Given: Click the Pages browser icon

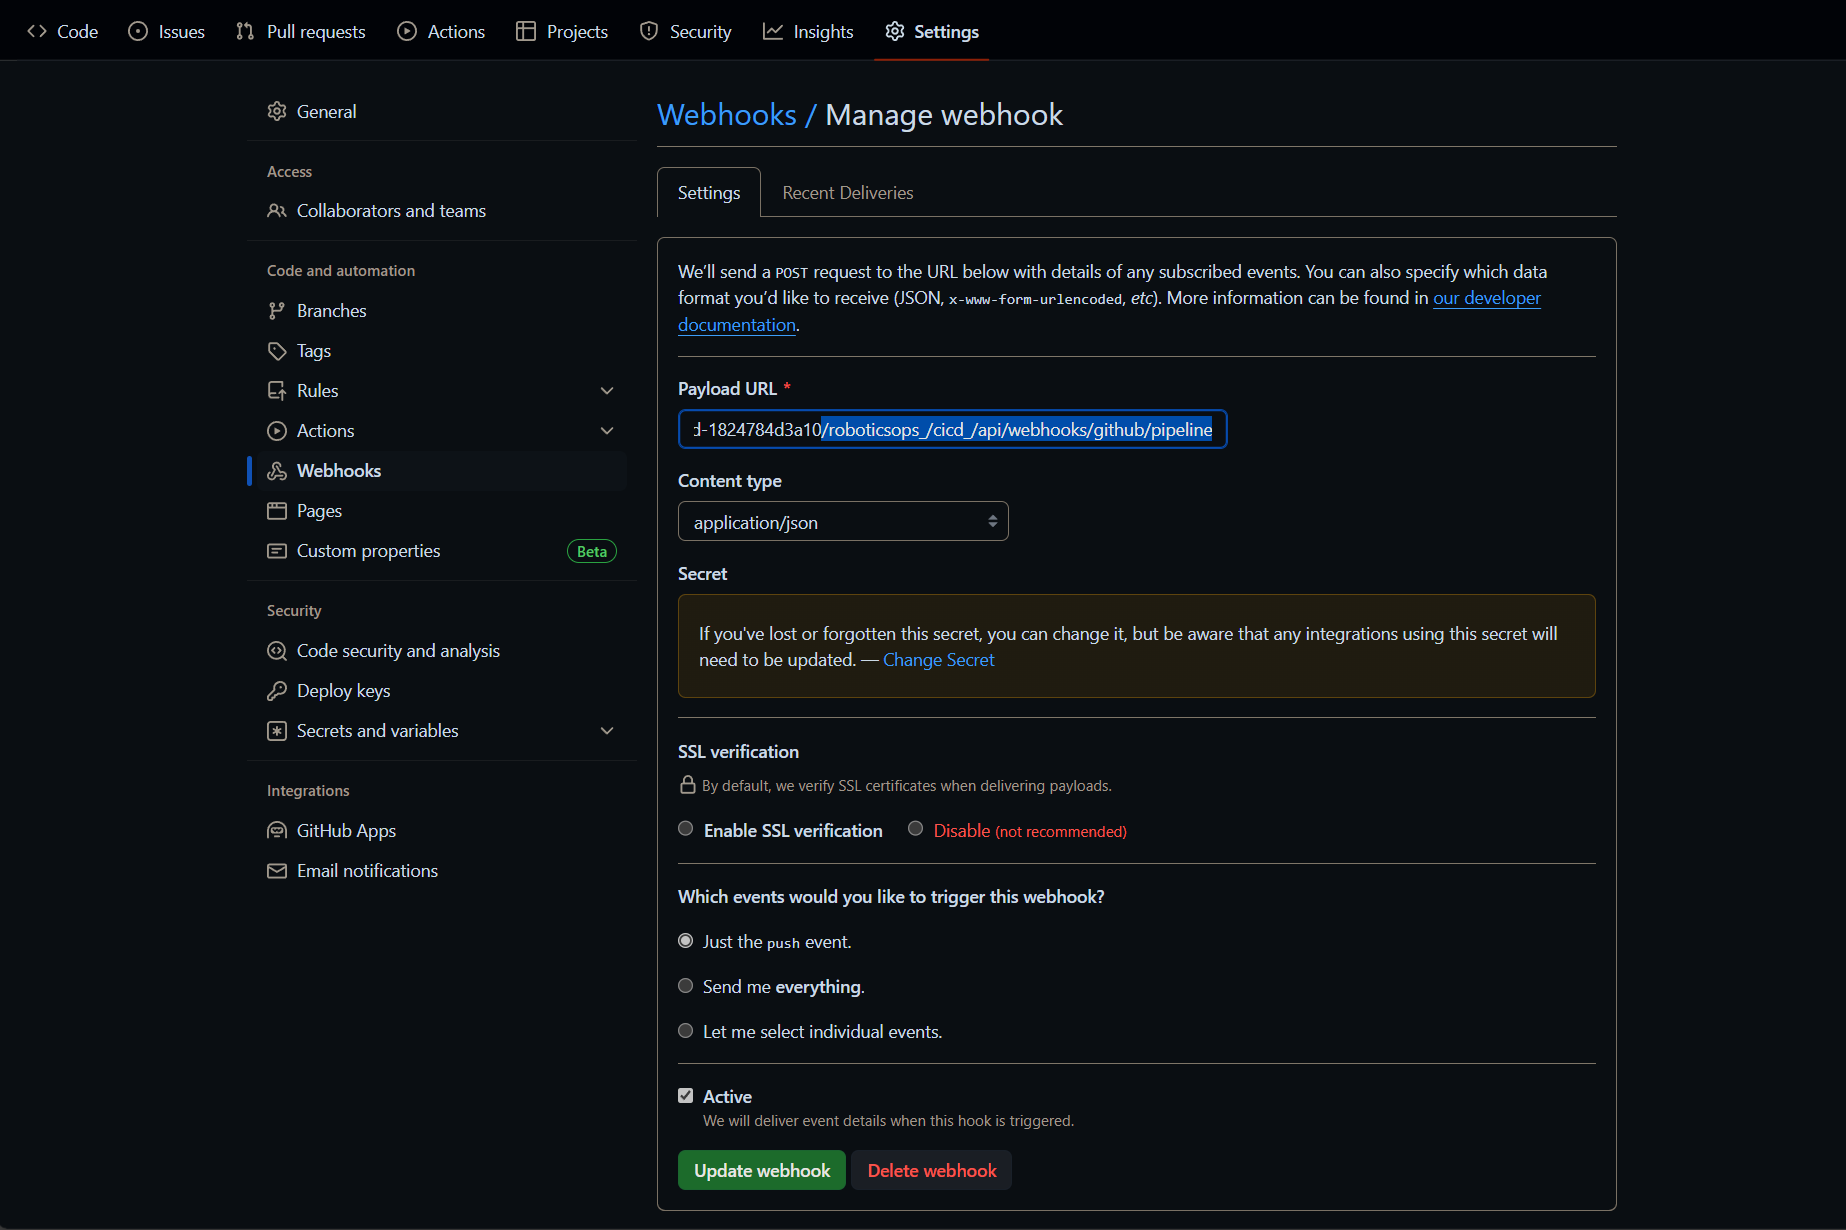Looking at the screenshot, I should [x=277, y=511].
